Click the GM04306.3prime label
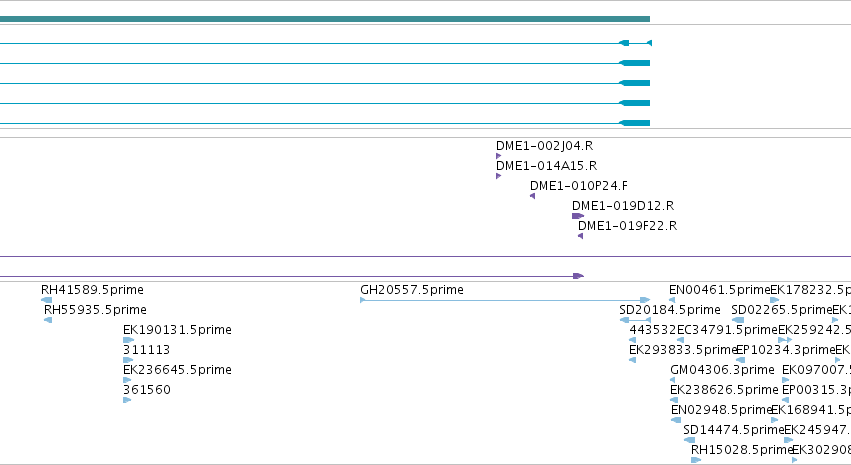The width and height of the screenshot is (851, 465). (x=722, y=370)
